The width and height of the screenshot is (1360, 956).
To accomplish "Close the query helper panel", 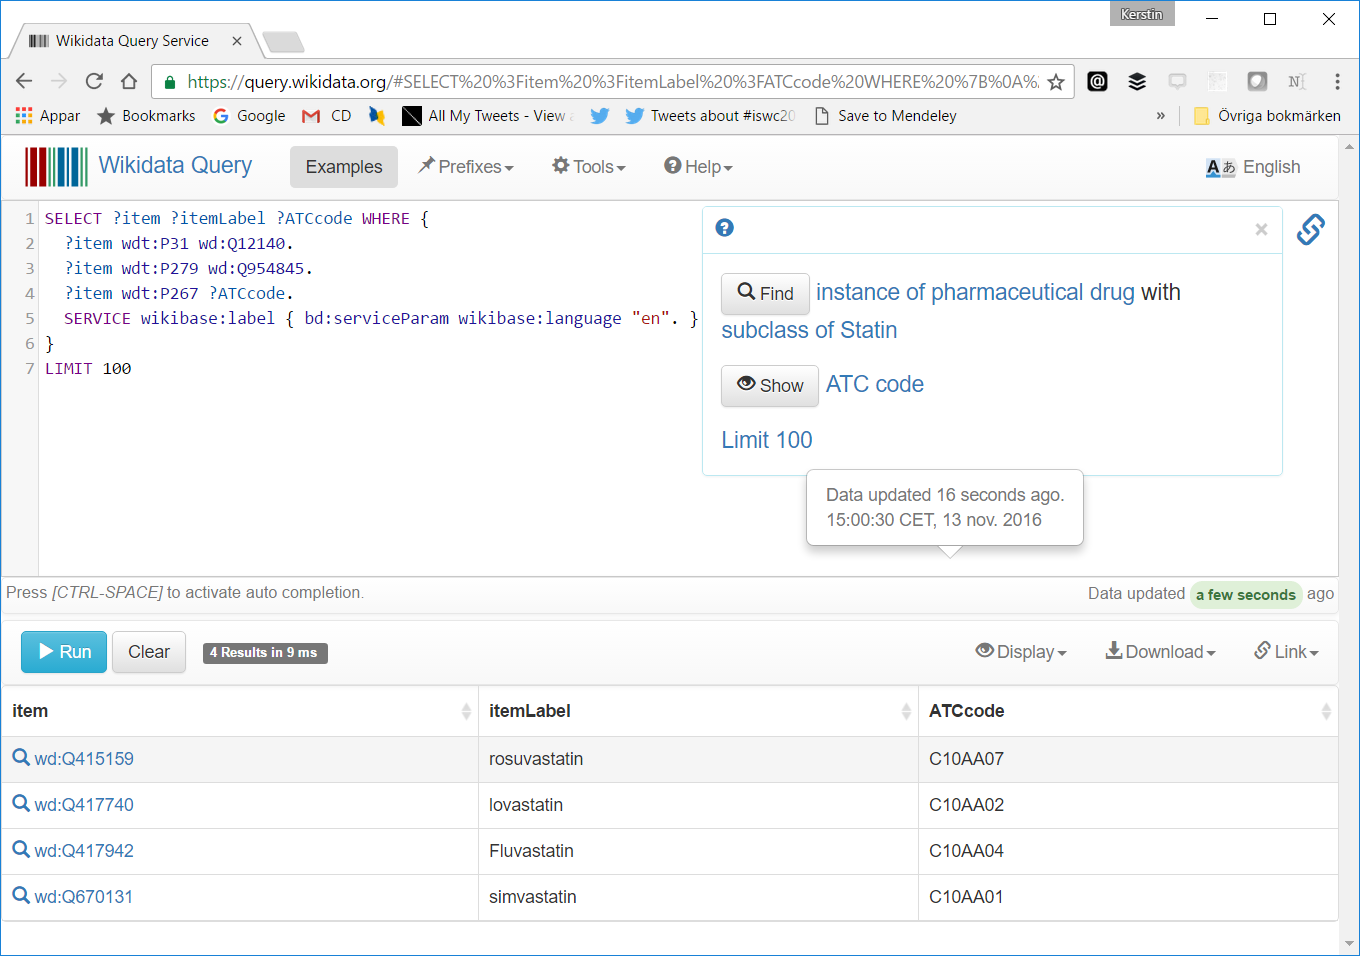I will pyautogui.click(x=1261, y=229).
